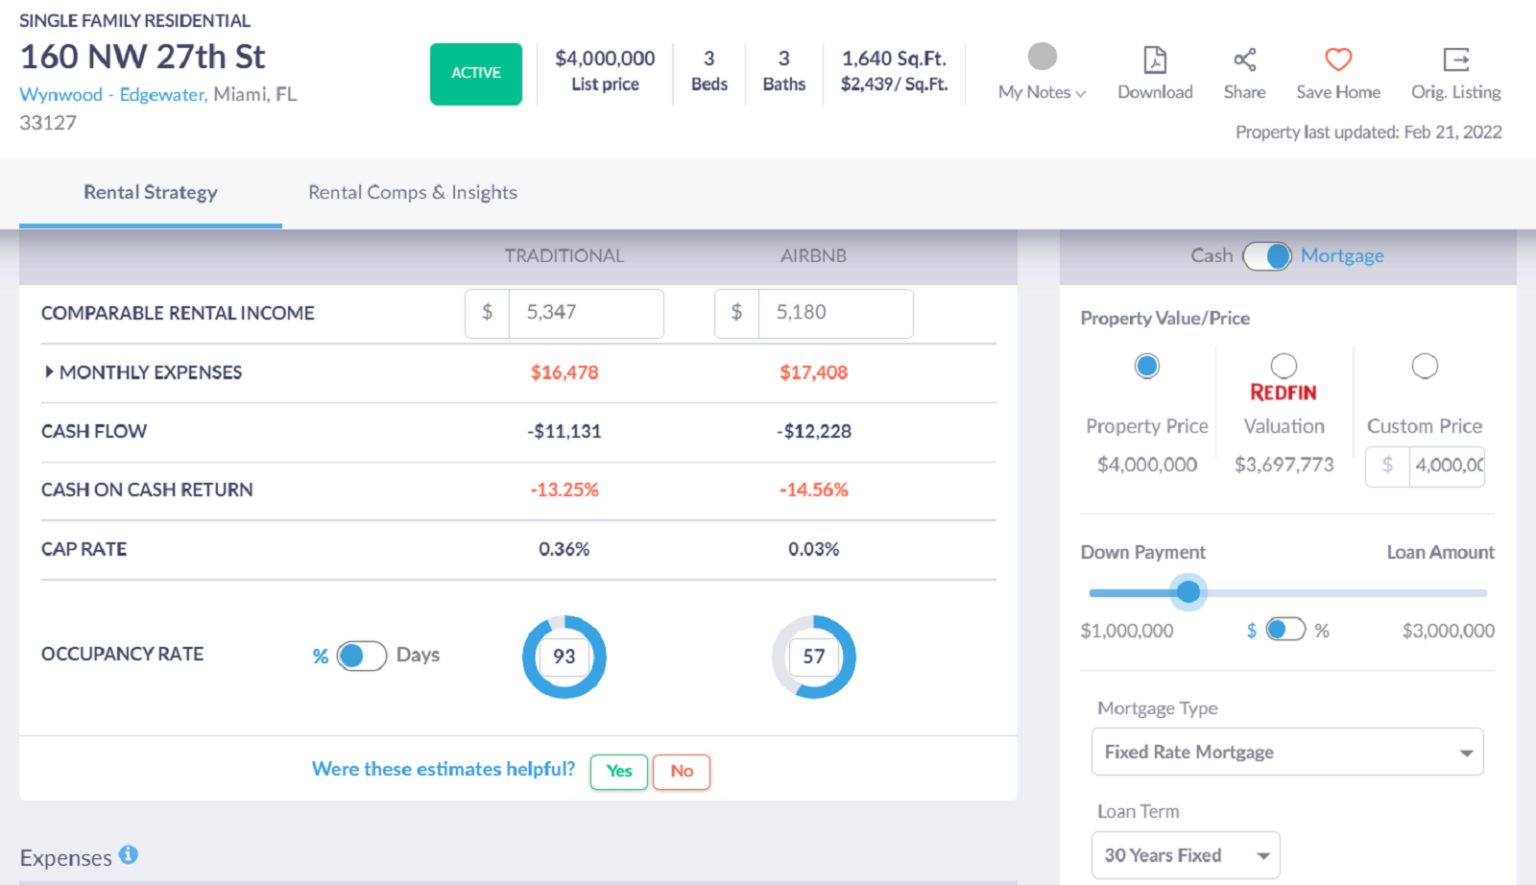Open the Wynwood - Edgewater neighborhood link
The image size is (1536, 885).
(x=111, y=94)
